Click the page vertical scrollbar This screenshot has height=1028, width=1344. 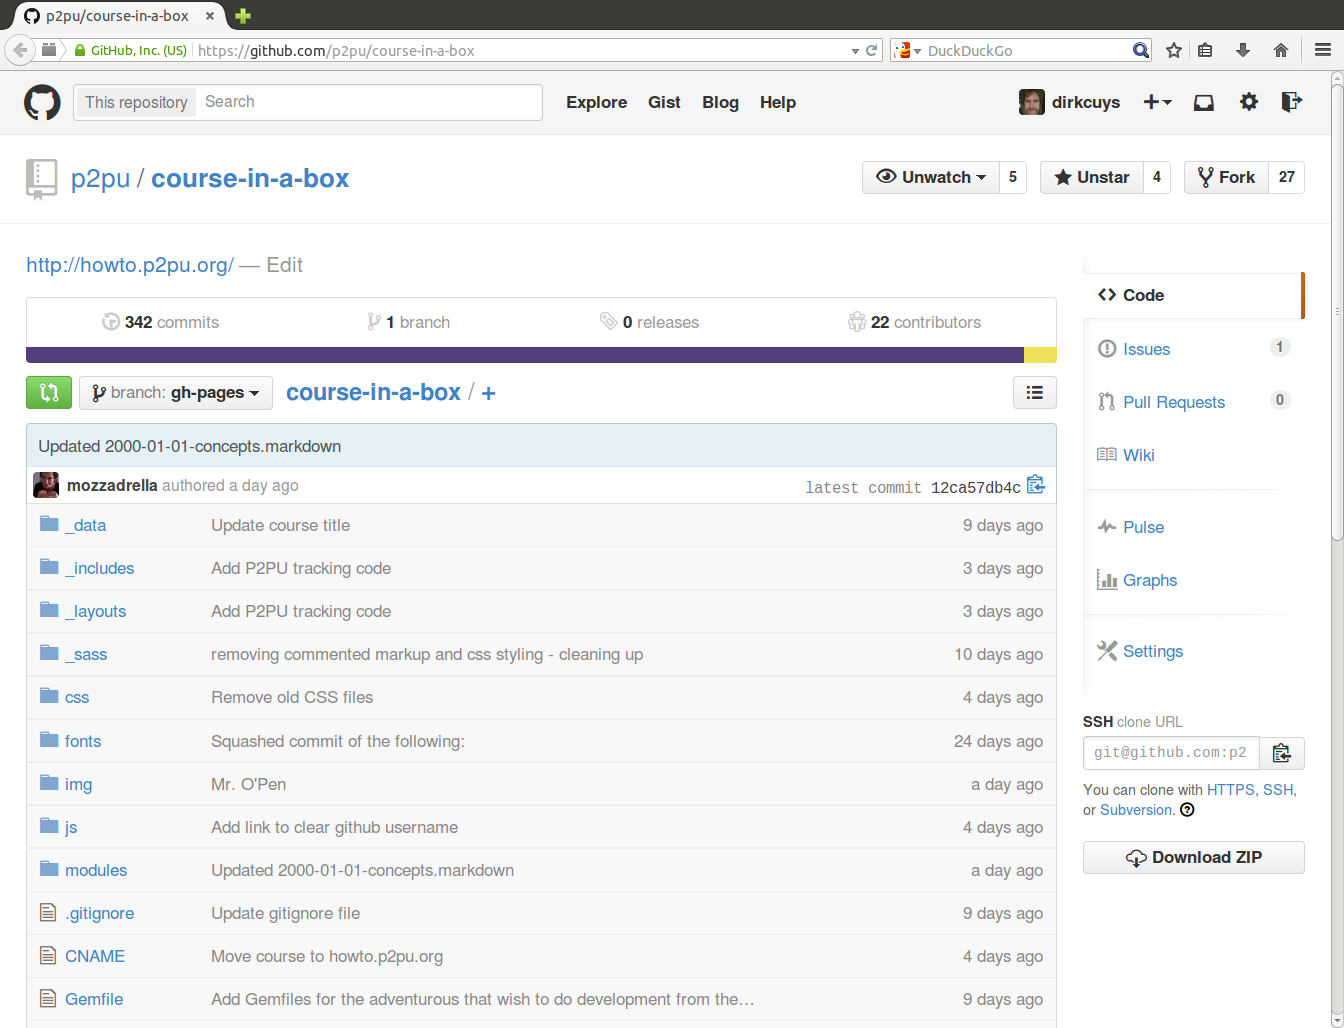coord(1337,310)
